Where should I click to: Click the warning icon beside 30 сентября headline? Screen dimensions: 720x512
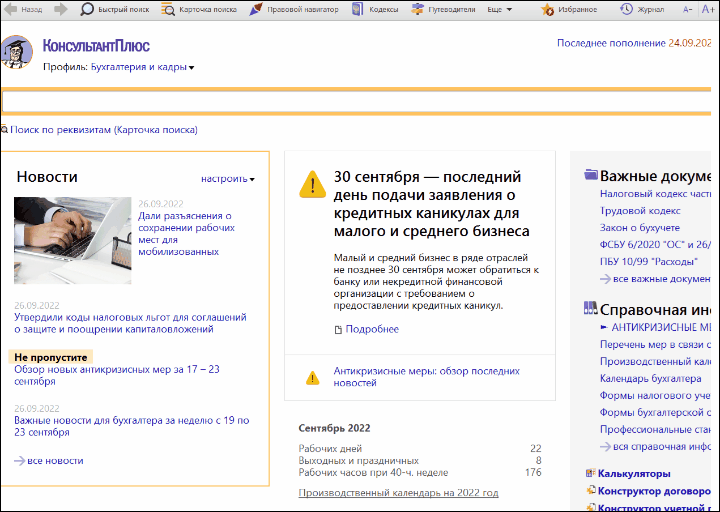pyautogui.click(x=313, y=184)
